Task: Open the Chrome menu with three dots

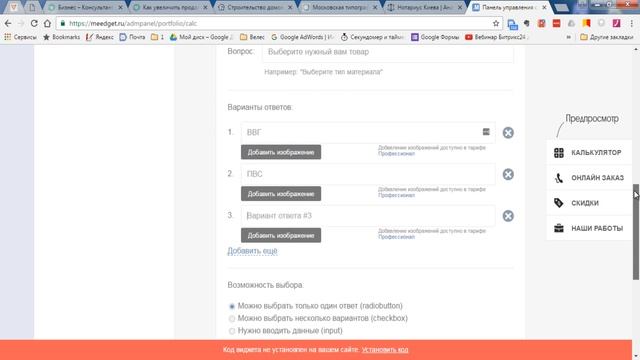Action: tap(631, 24)
